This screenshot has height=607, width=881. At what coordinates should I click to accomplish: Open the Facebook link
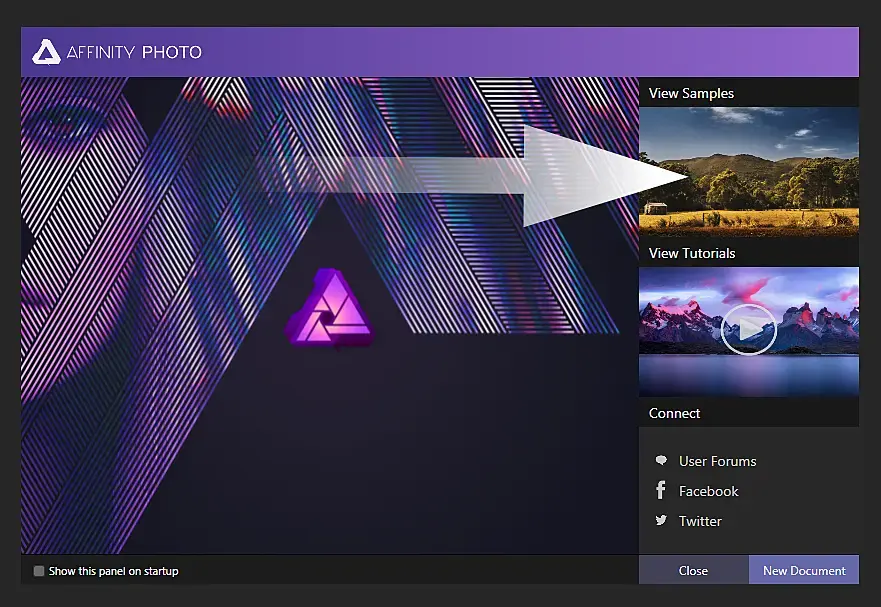click(709, 491)
